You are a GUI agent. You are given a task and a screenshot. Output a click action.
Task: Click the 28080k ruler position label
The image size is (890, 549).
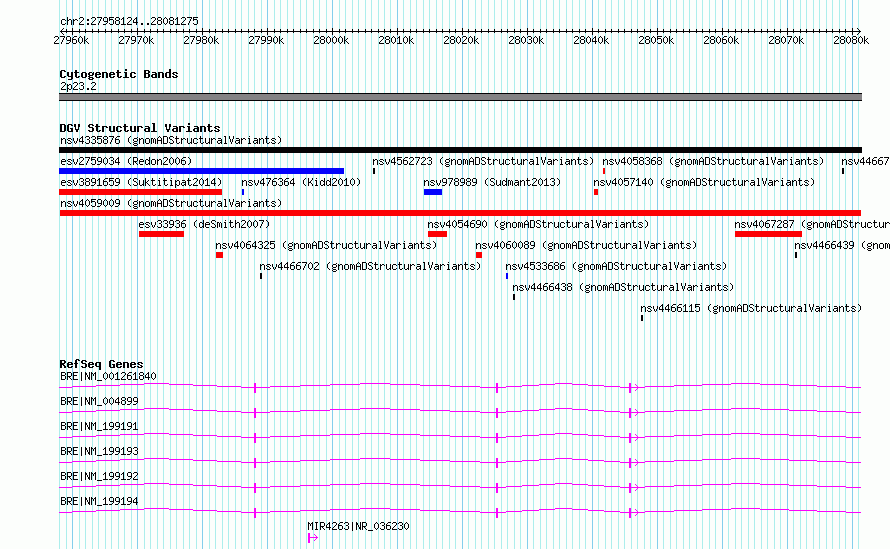click(851, 40)
